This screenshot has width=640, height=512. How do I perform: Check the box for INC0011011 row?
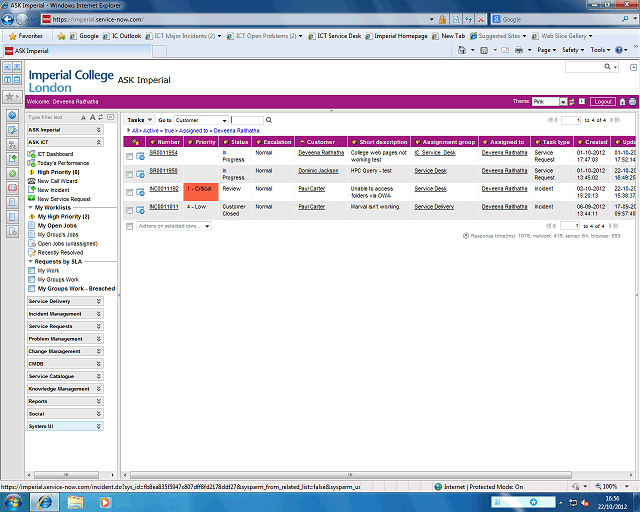(x=130, y=209)
